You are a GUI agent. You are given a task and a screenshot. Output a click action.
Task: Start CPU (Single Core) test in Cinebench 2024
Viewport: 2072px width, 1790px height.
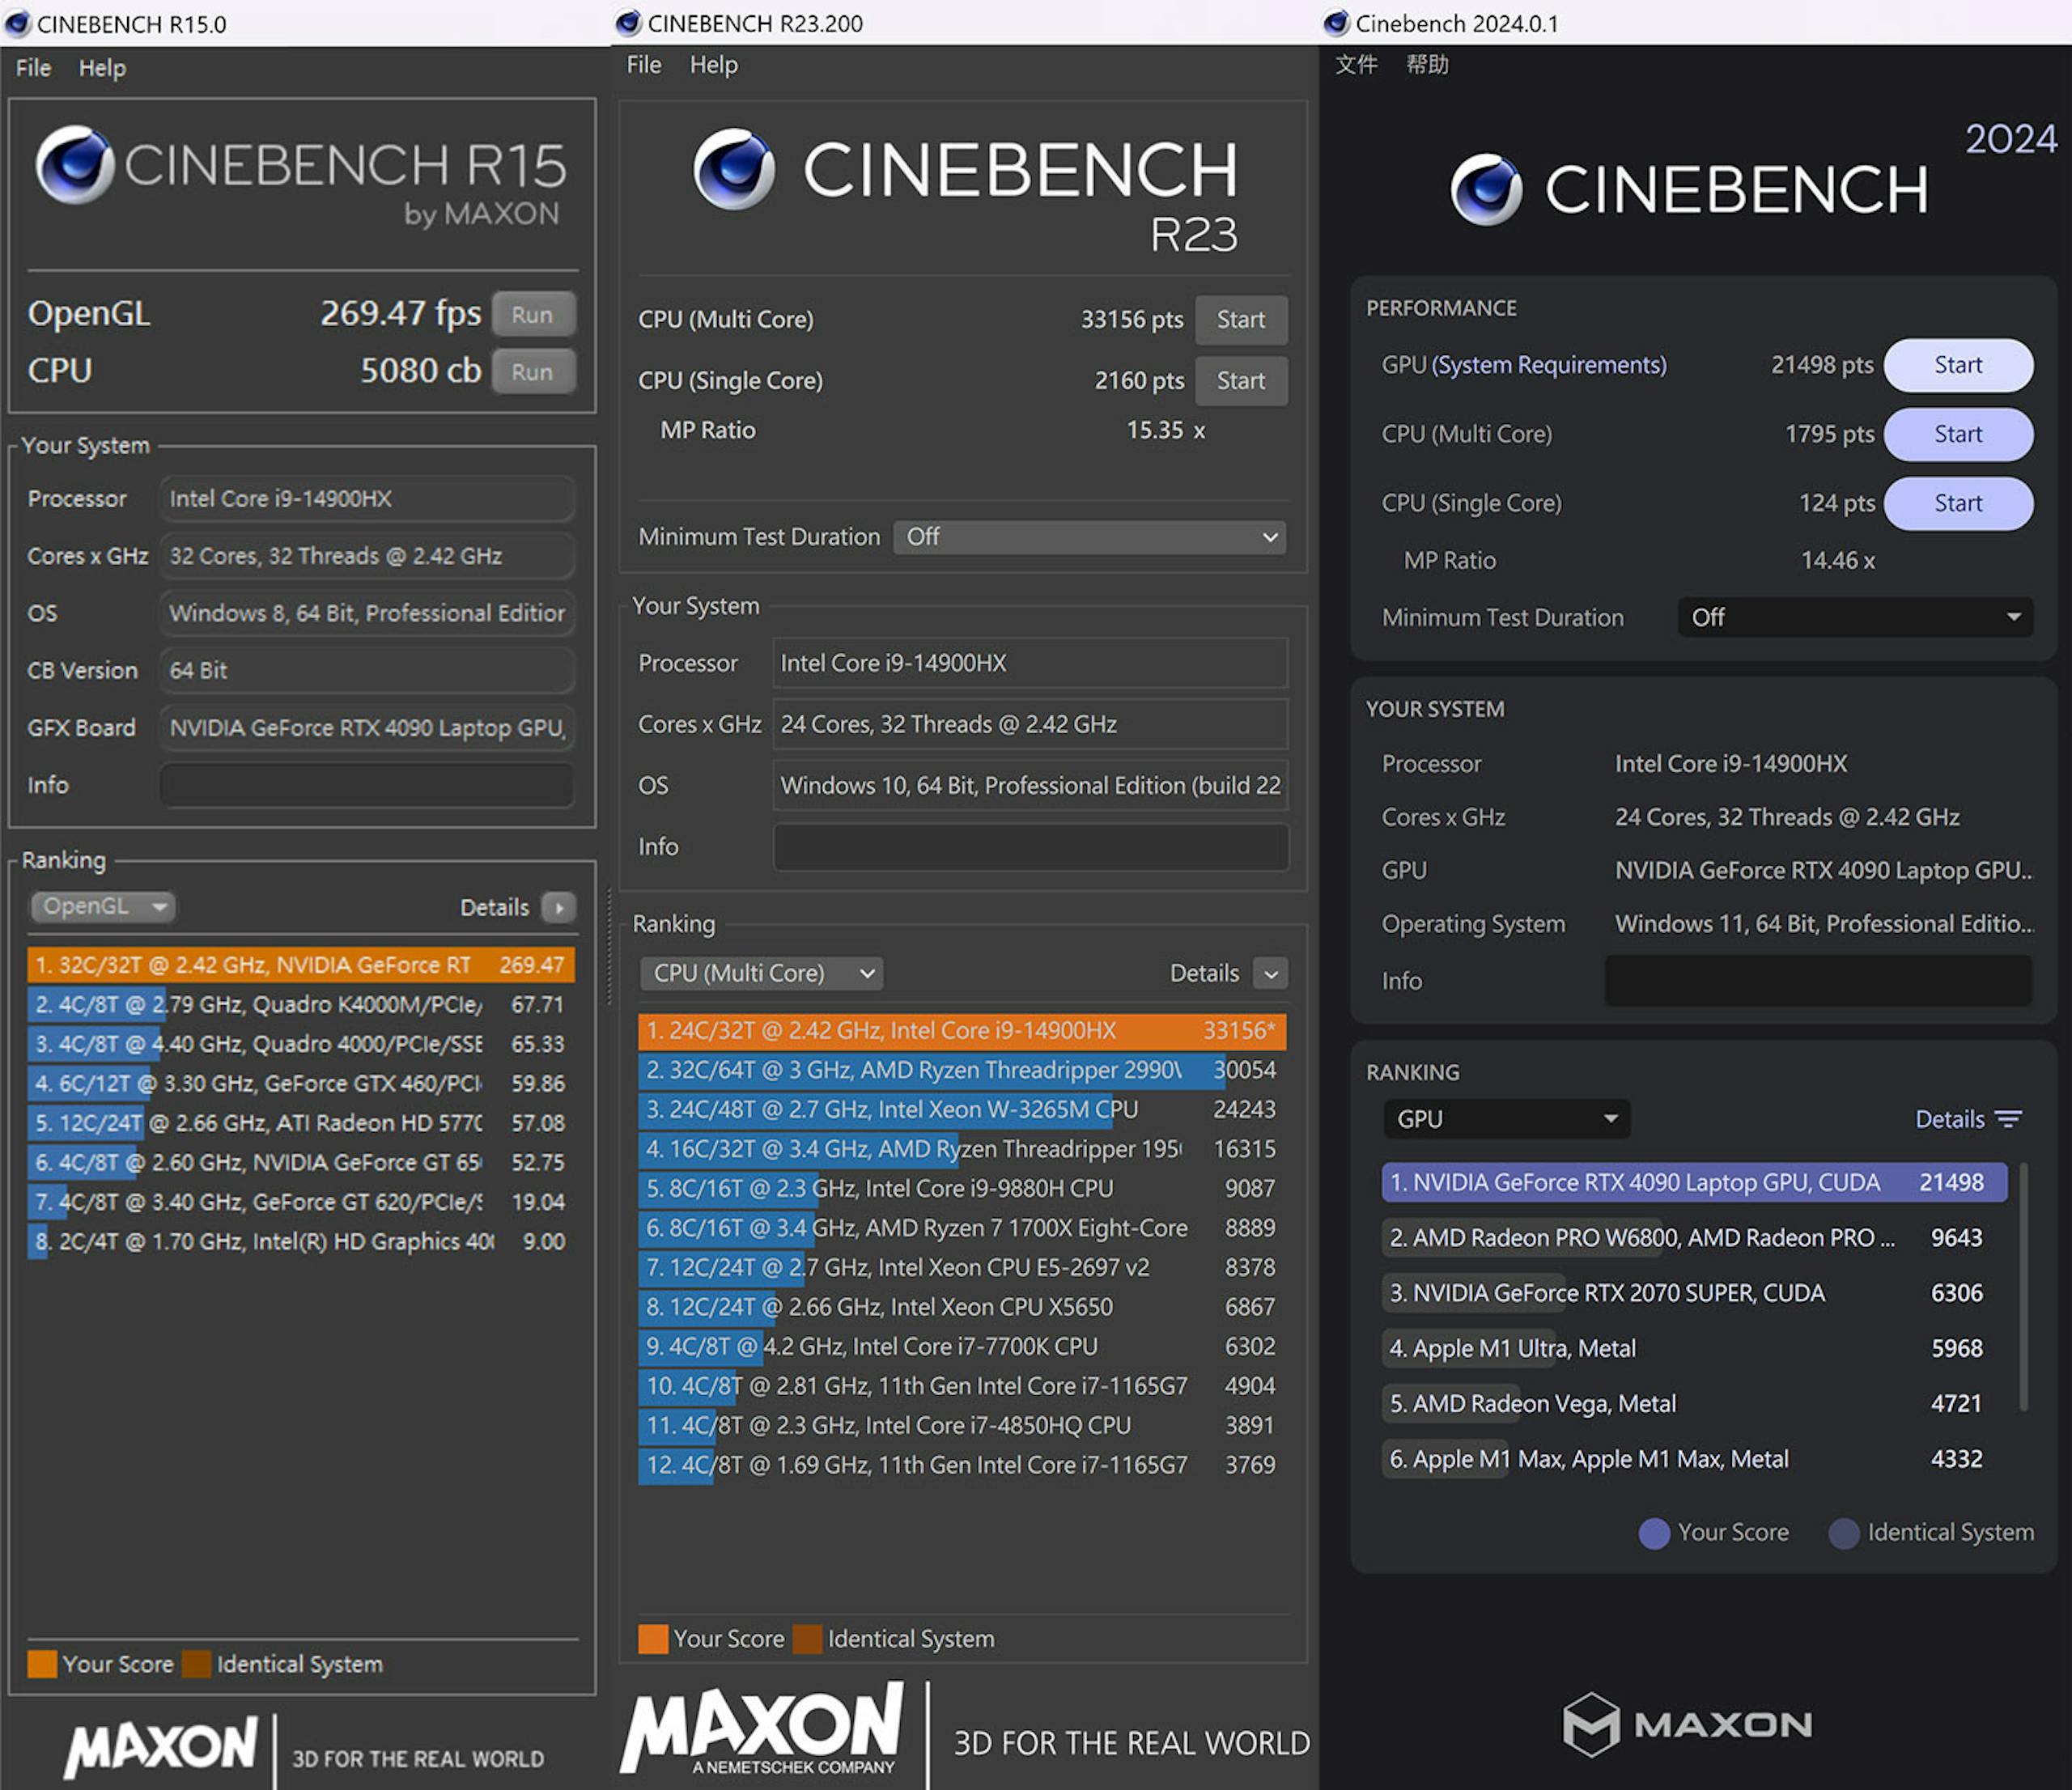(1958, 503)
